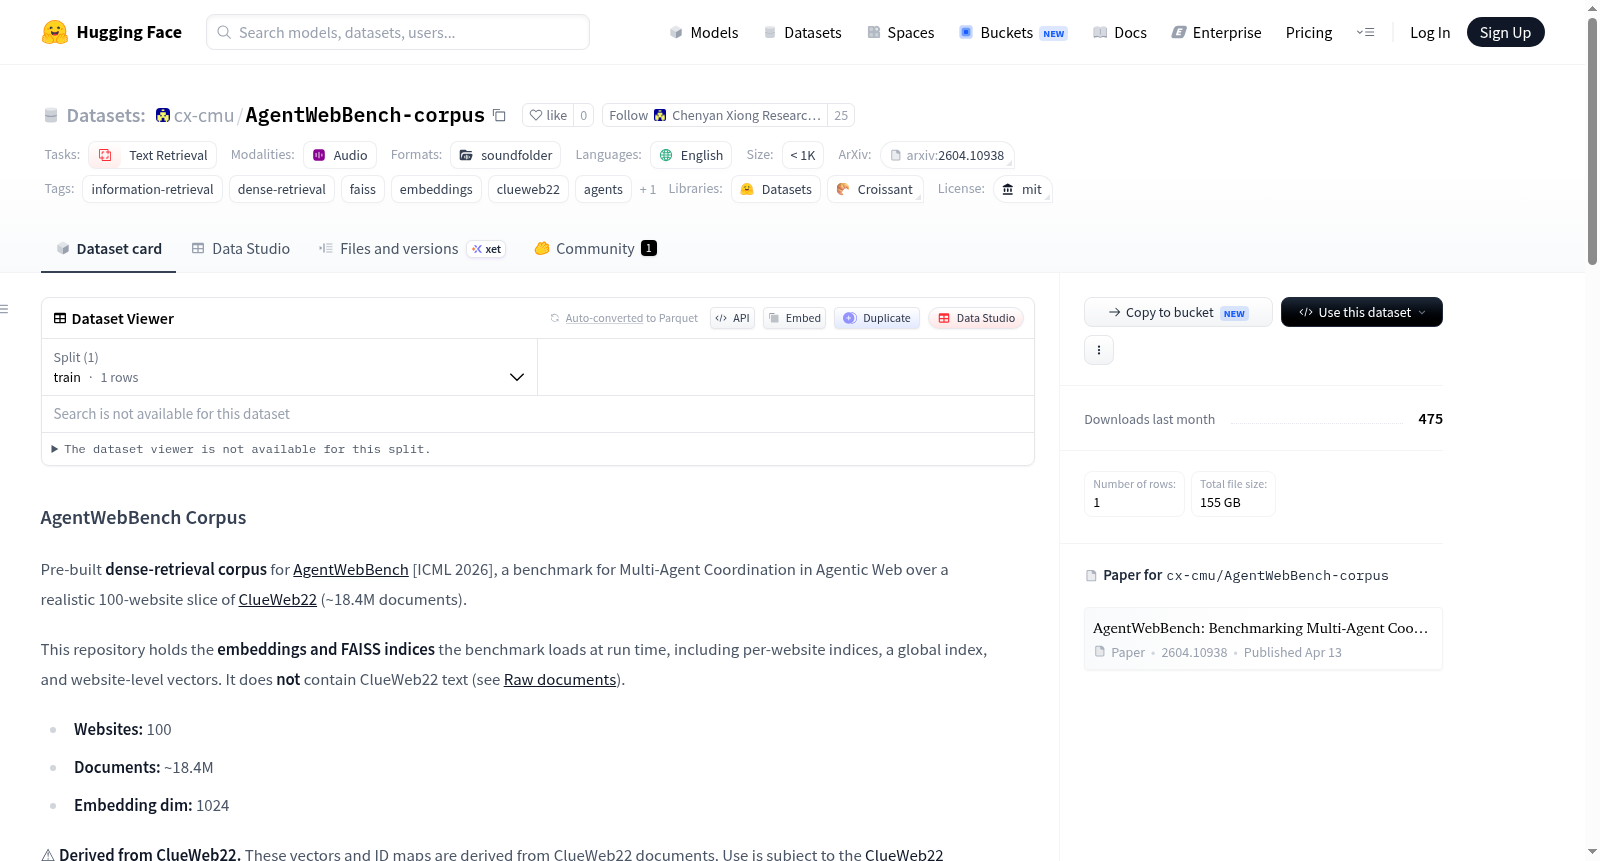Open Enterprise in top navigation
1600x861 pixels.
[1216, 32]
